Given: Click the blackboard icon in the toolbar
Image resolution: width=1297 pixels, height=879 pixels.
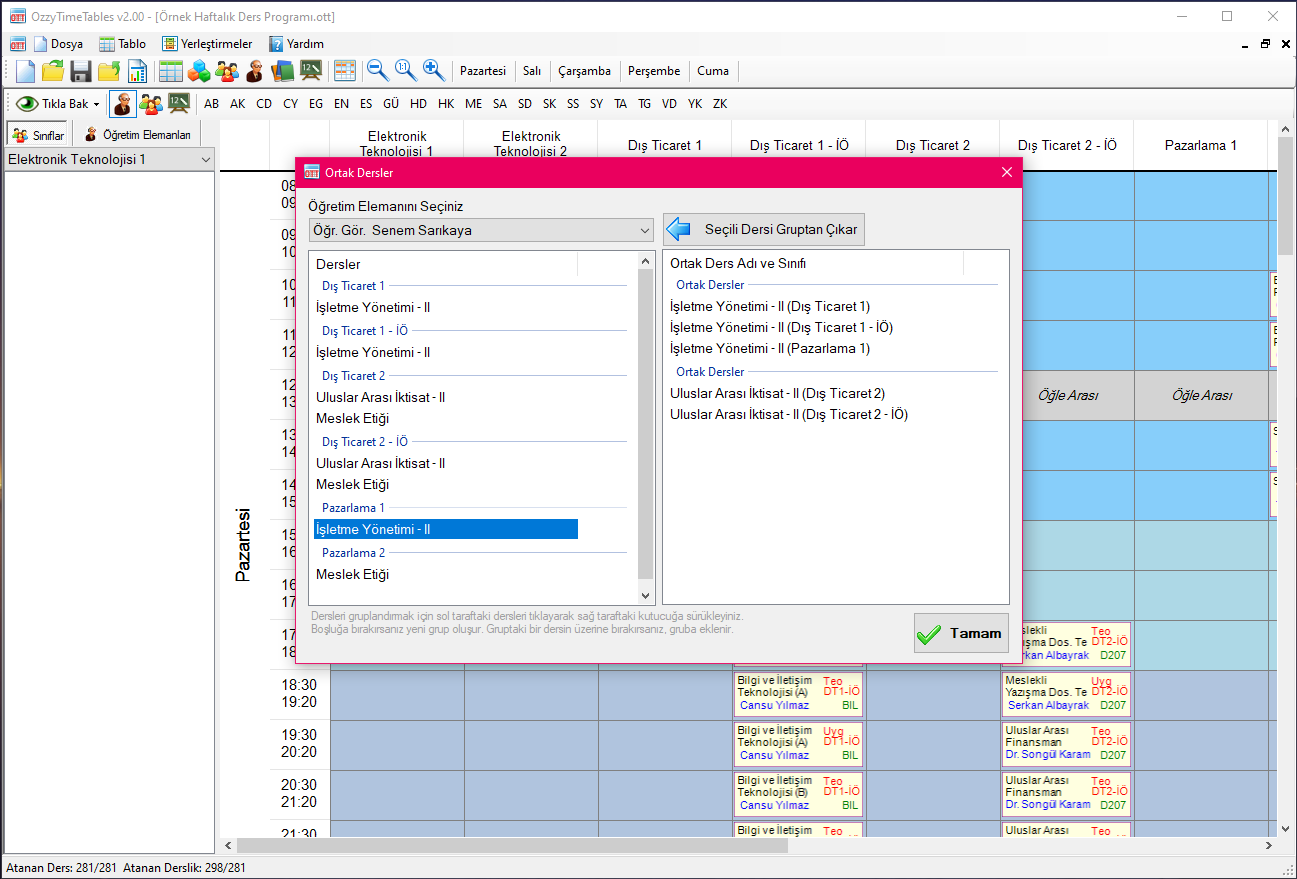Looking at the screenshot, I should pos(310,70).
